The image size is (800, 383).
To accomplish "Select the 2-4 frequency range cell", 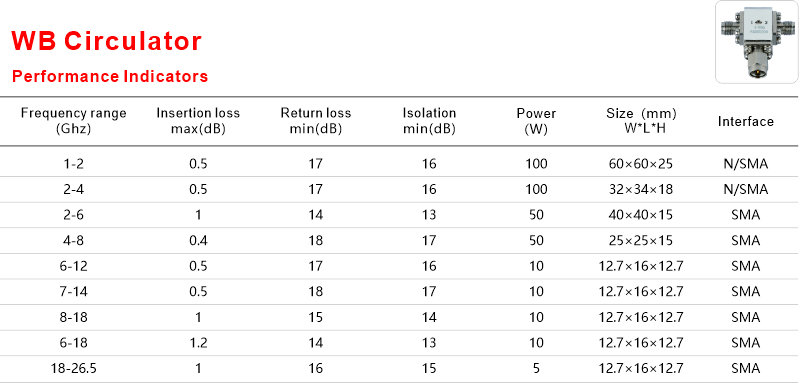I will point(73,189).
